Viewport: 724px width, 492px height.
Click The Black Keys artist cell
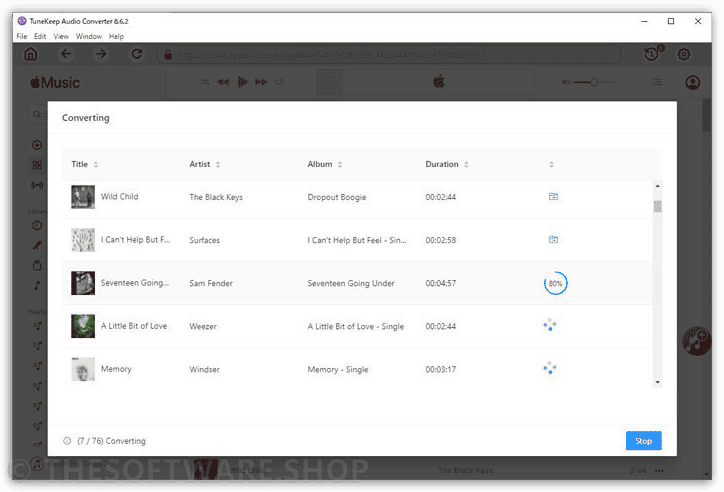coord(216,197)
